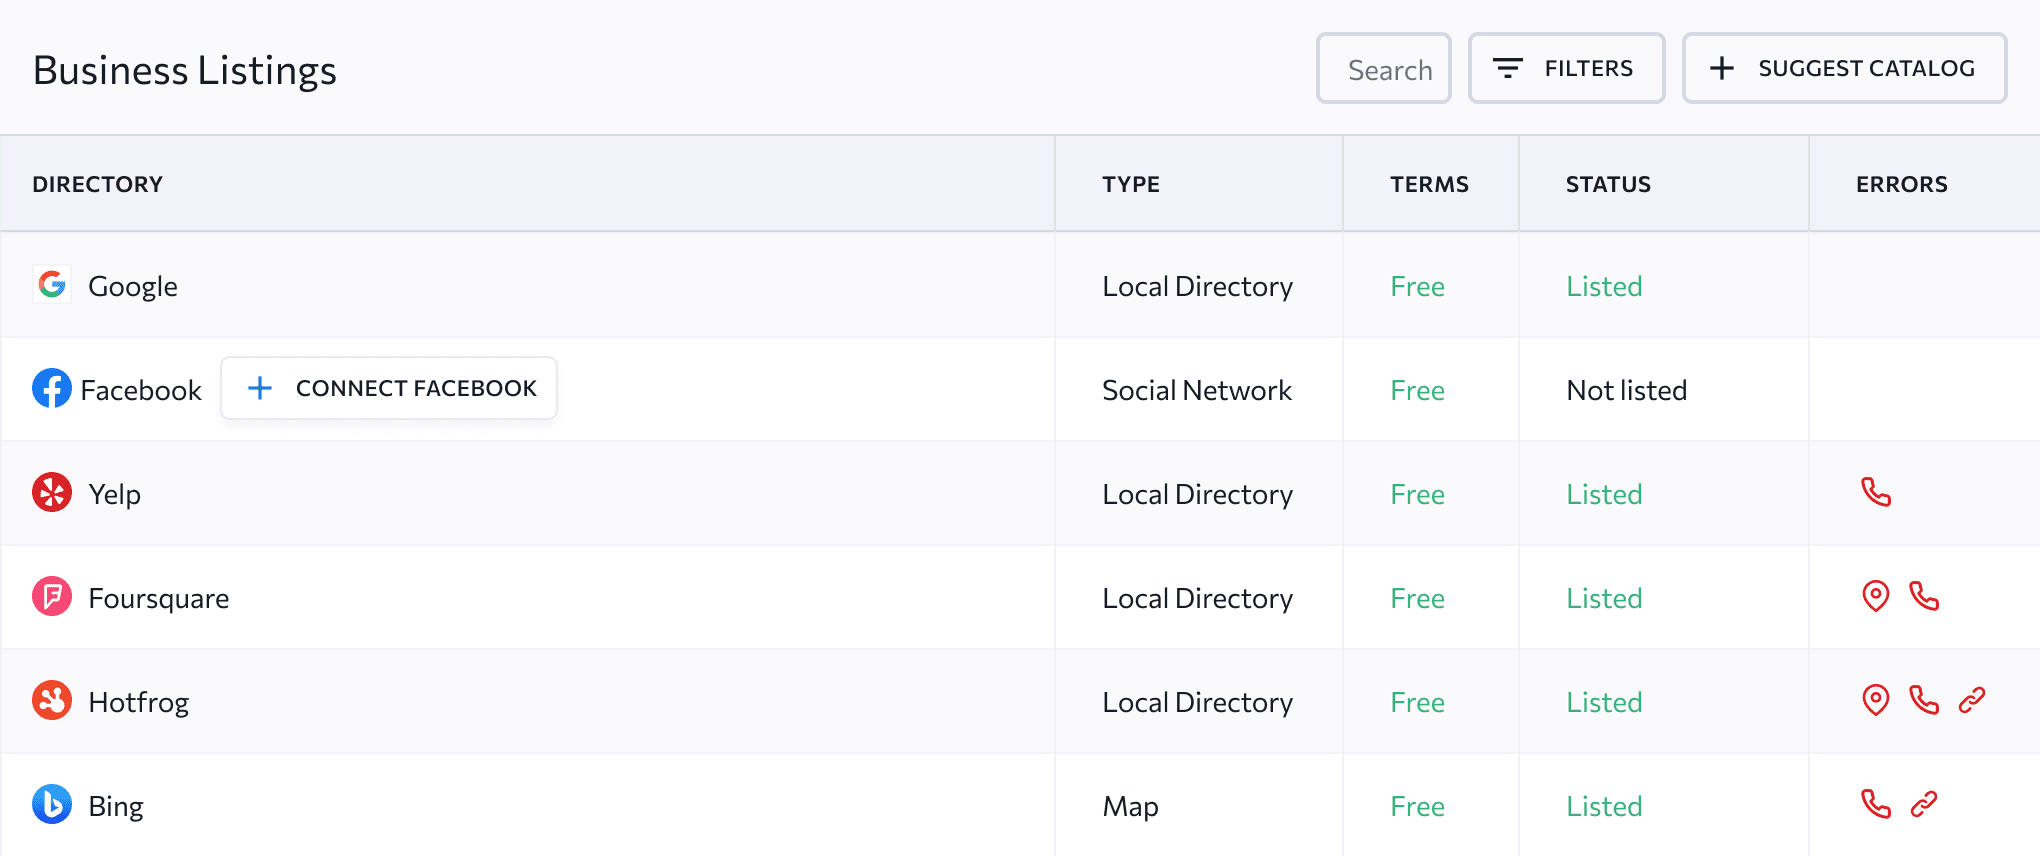Click the link error icon in Hotfrog row
The width and height of the screenshot is (2040, 856).
[1972, 700]
